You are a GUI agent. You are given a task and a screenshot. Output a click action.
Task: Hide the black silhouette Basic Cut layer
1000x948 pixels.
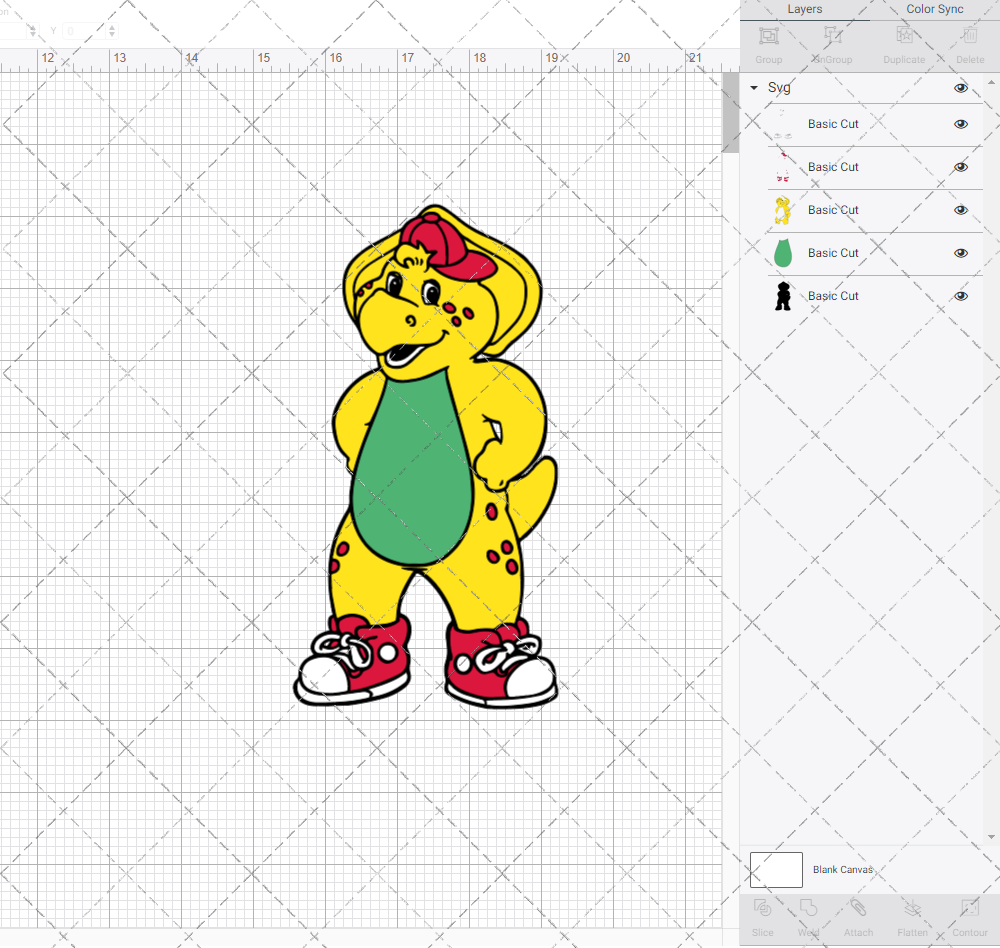[x=961, y=296]
